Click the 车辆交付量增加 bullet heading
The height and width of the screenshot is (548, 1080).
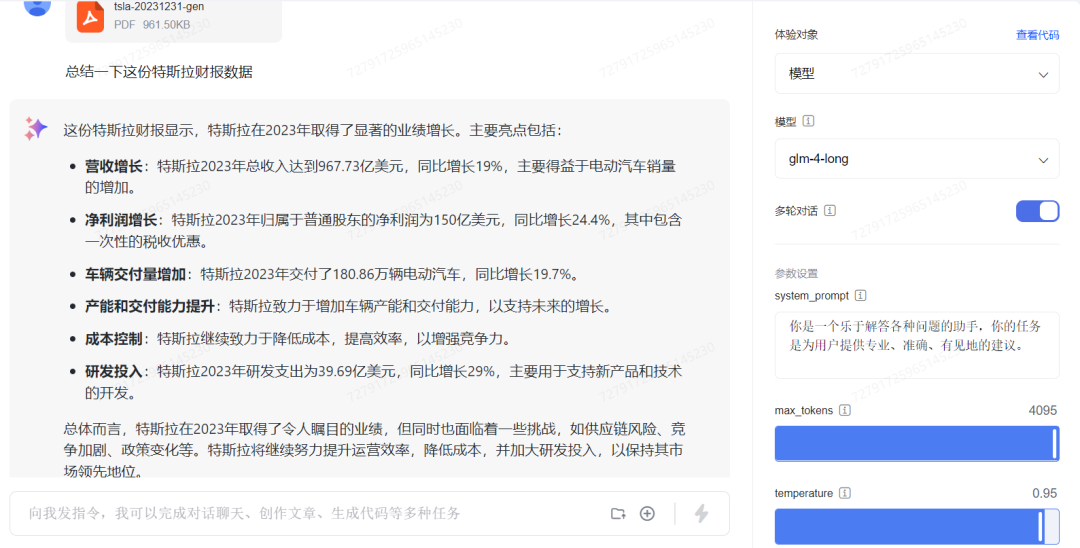135,275
